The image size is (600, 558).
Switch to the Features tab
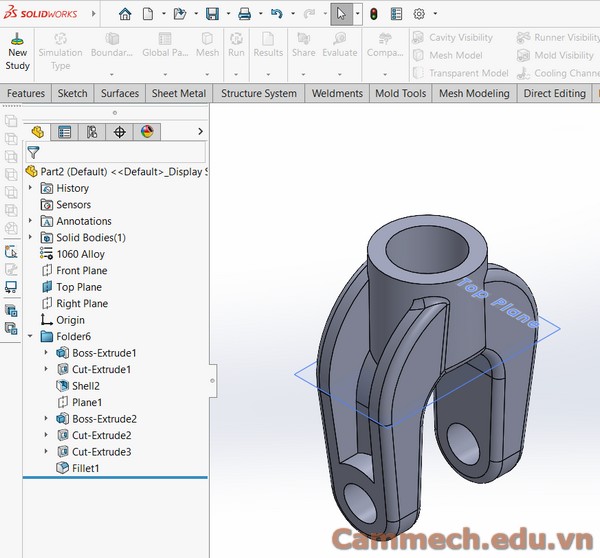point(26,93)
